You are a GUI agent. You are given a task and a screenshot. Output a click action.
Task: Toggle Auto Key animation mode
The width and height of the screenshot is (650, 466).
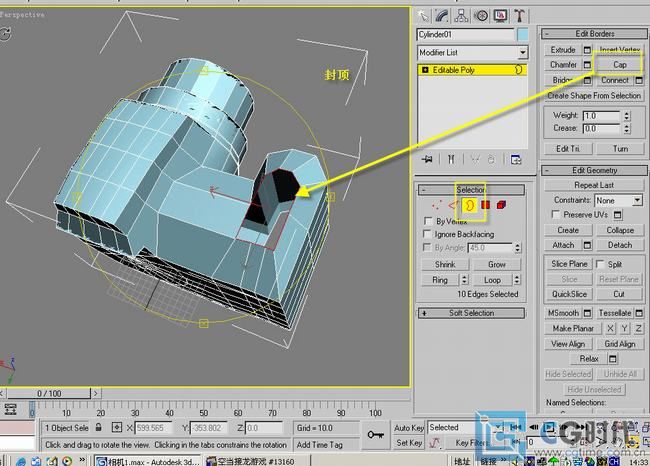pos(408,428)
